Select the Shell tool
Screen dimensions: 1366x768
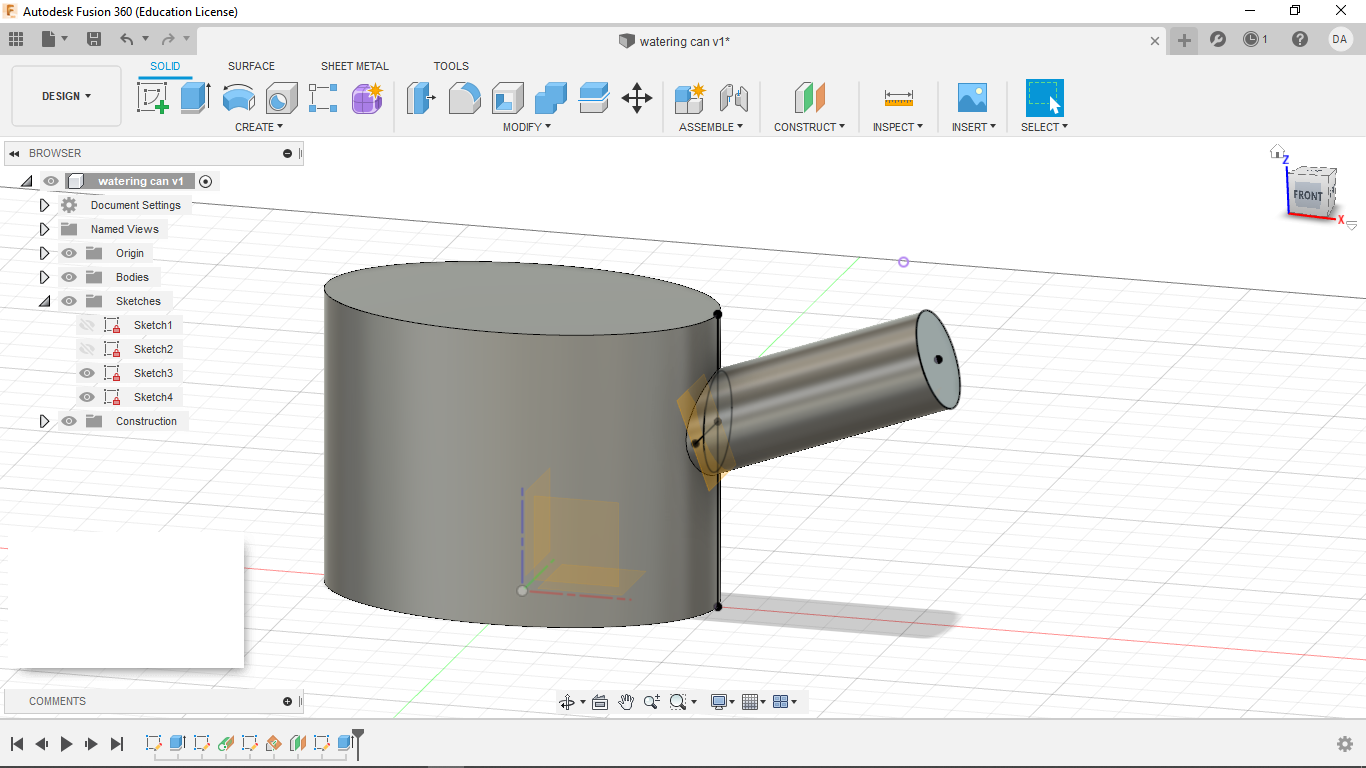[508, 98]
